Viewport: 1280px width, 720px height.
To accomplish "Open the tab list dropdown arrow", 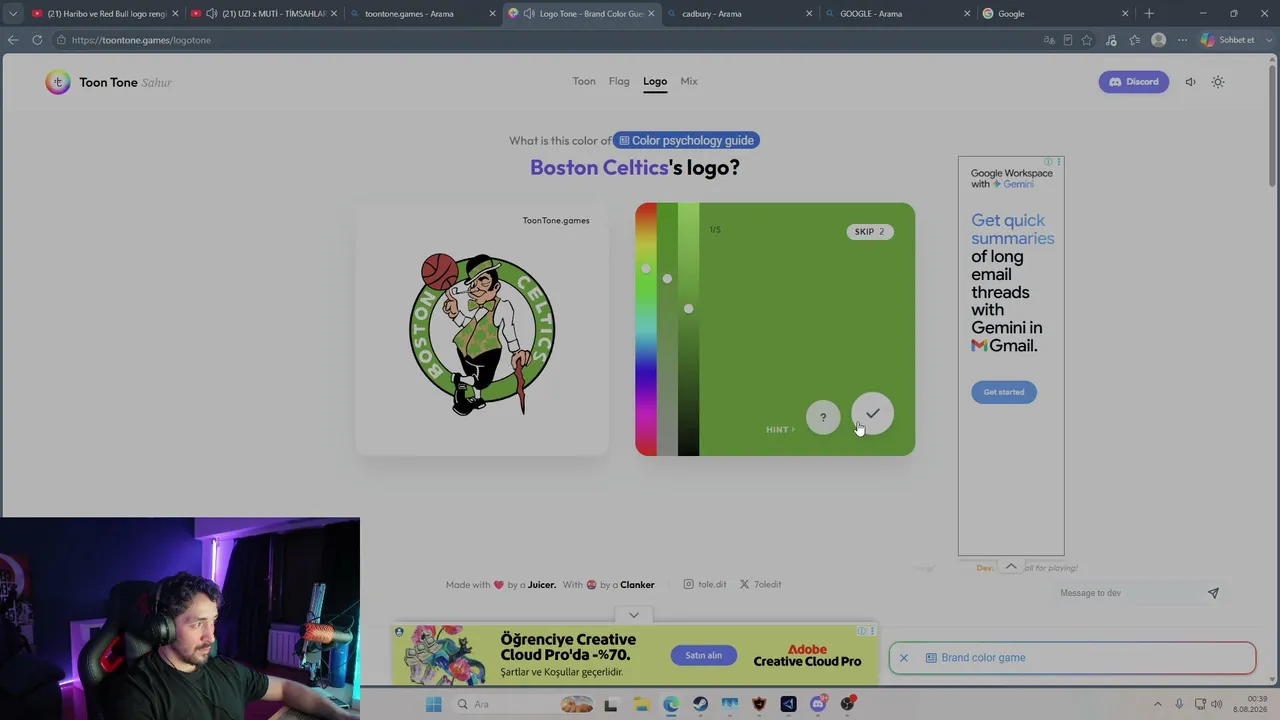I will point(12,14).
